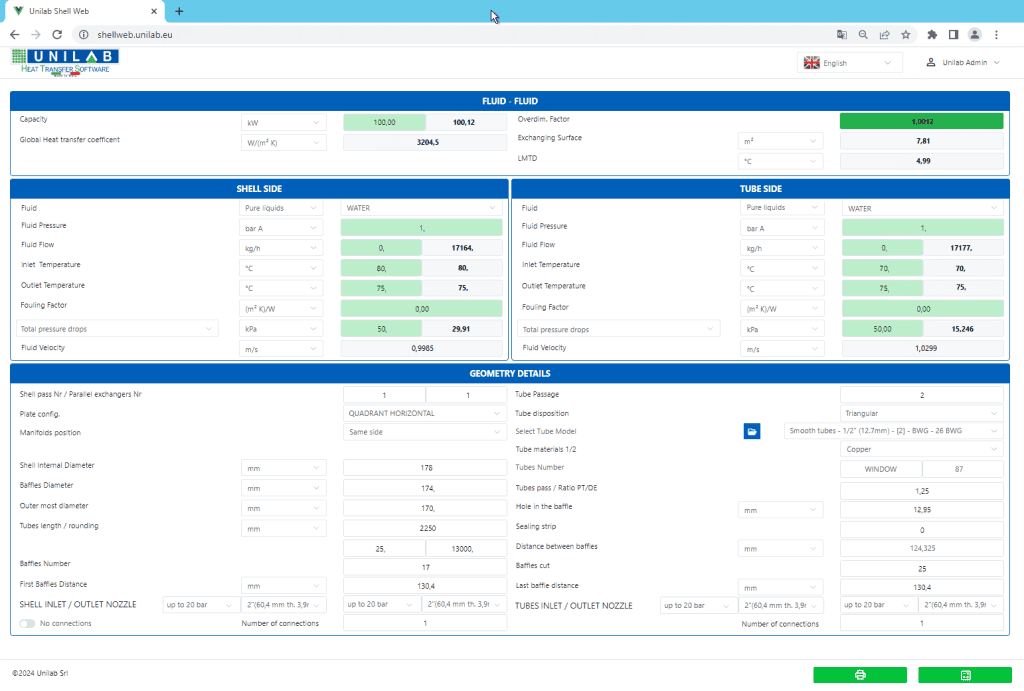Open the tube model folder browser
The width and height of the screenshot is (1024, 691).
(x=752, y=431)
